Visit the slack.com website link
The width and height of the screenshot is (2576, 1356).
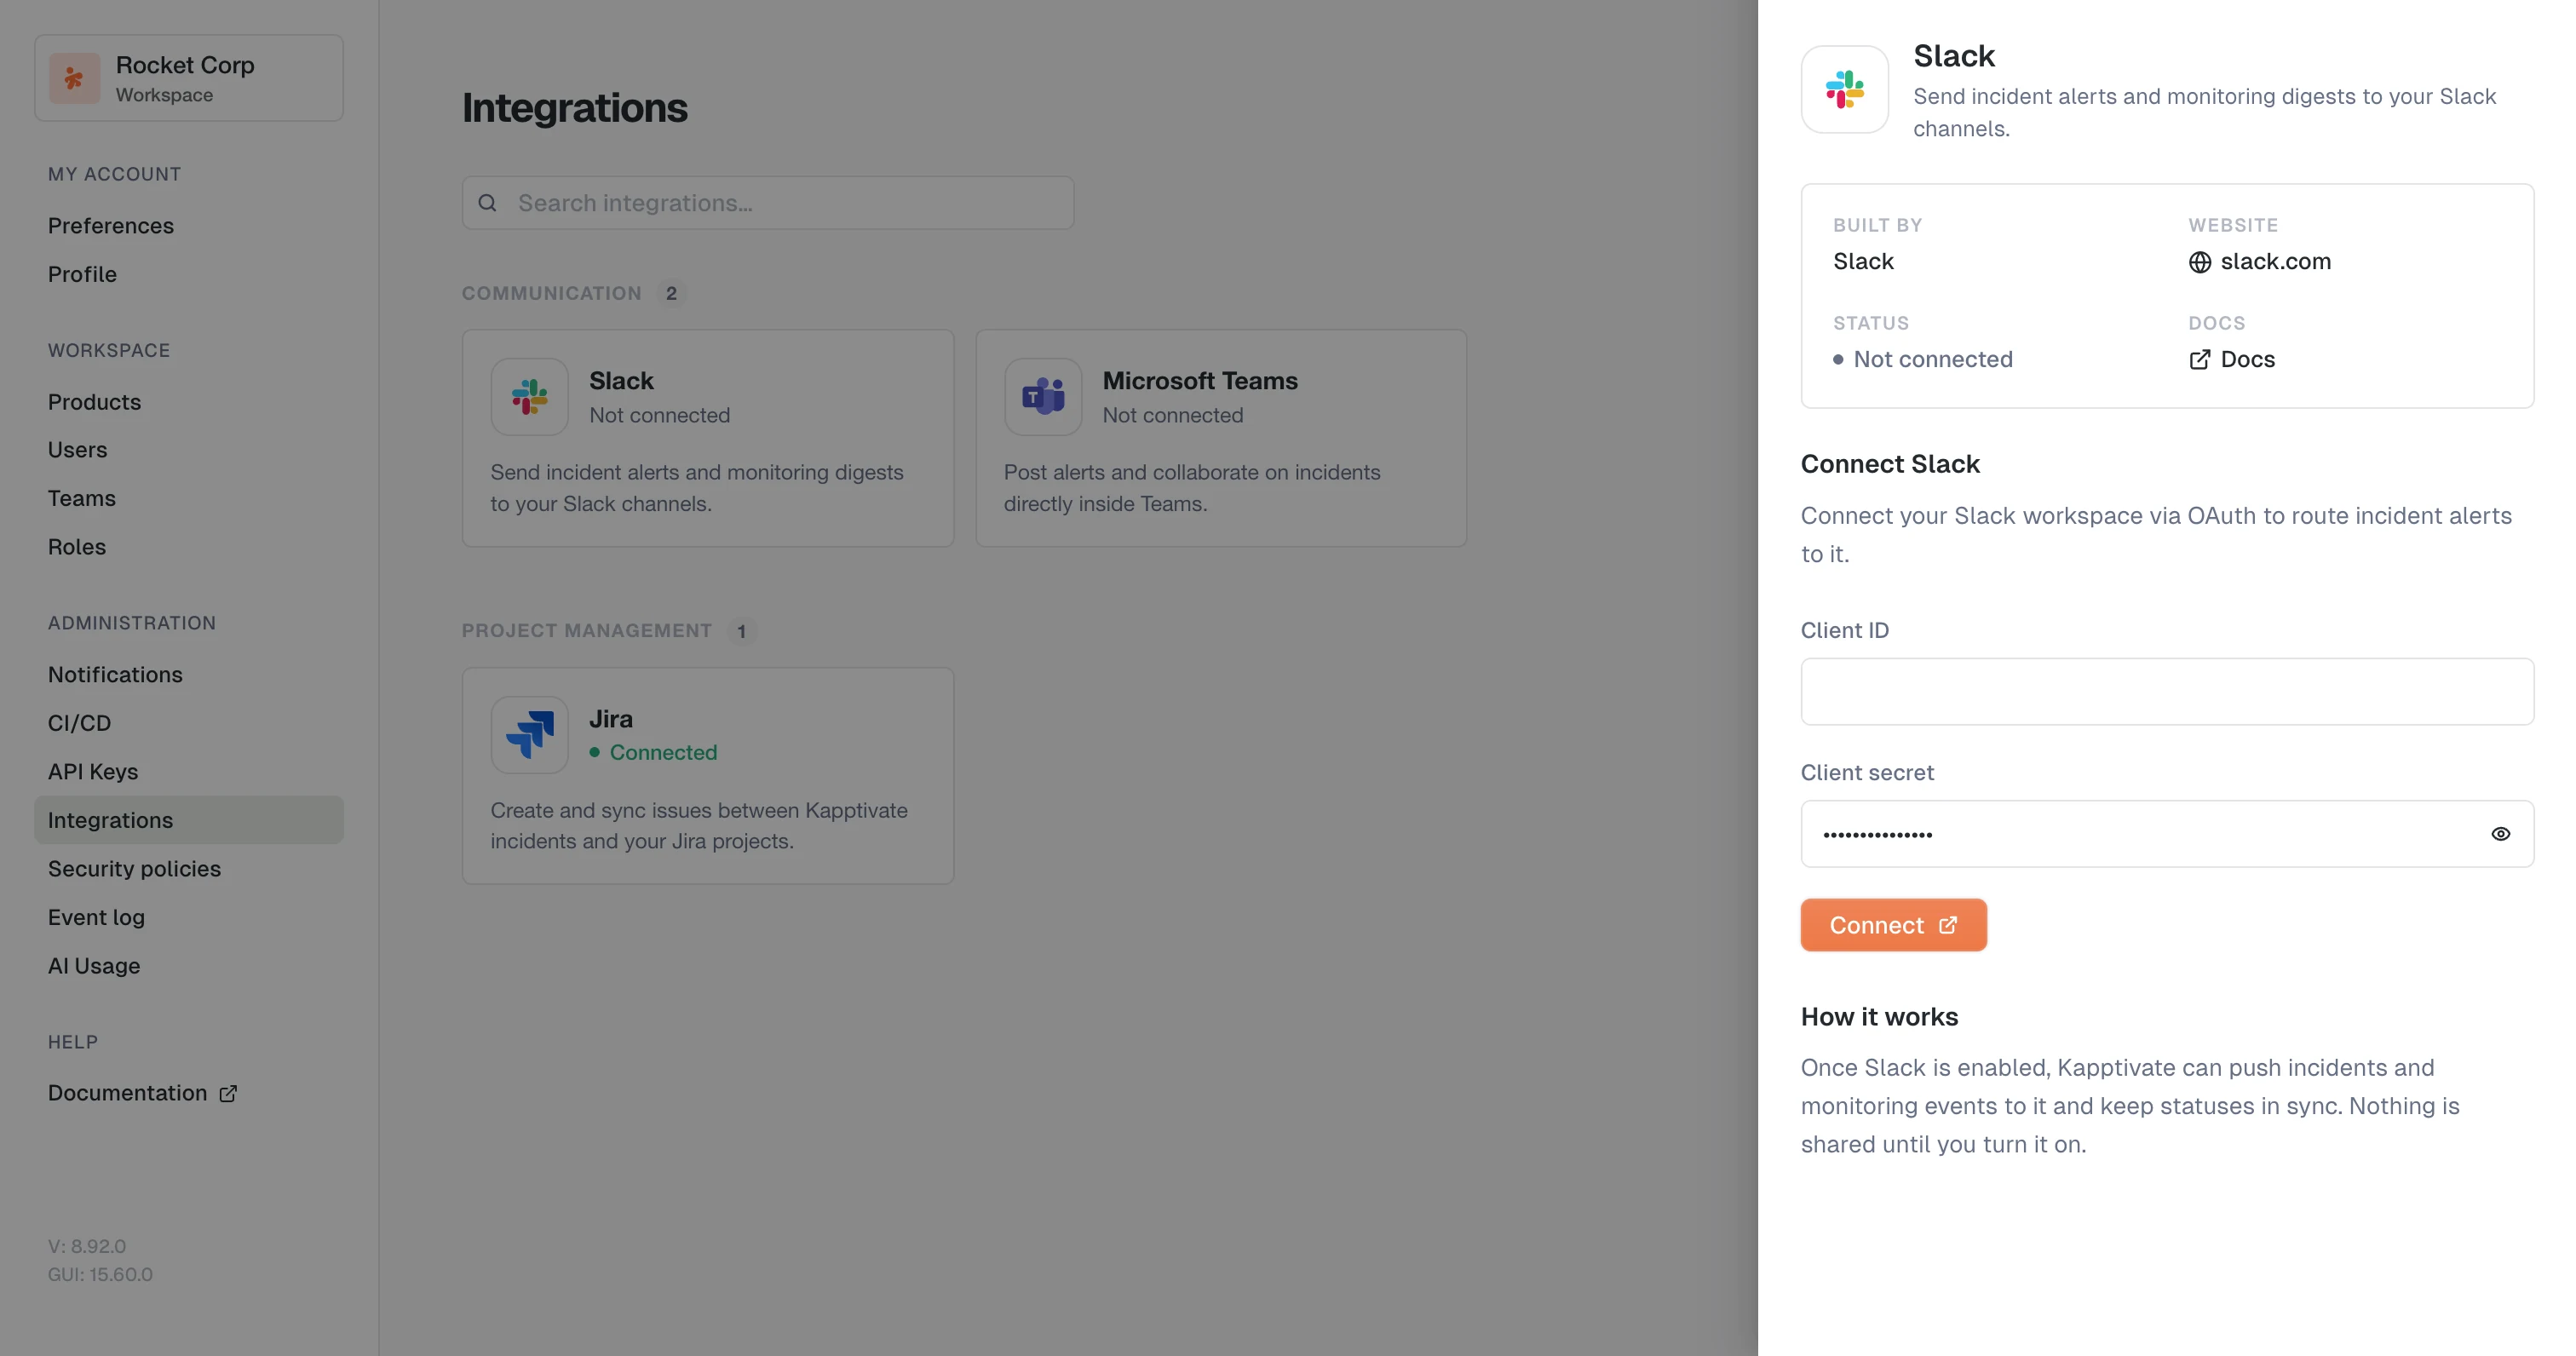click(2259, 262)
